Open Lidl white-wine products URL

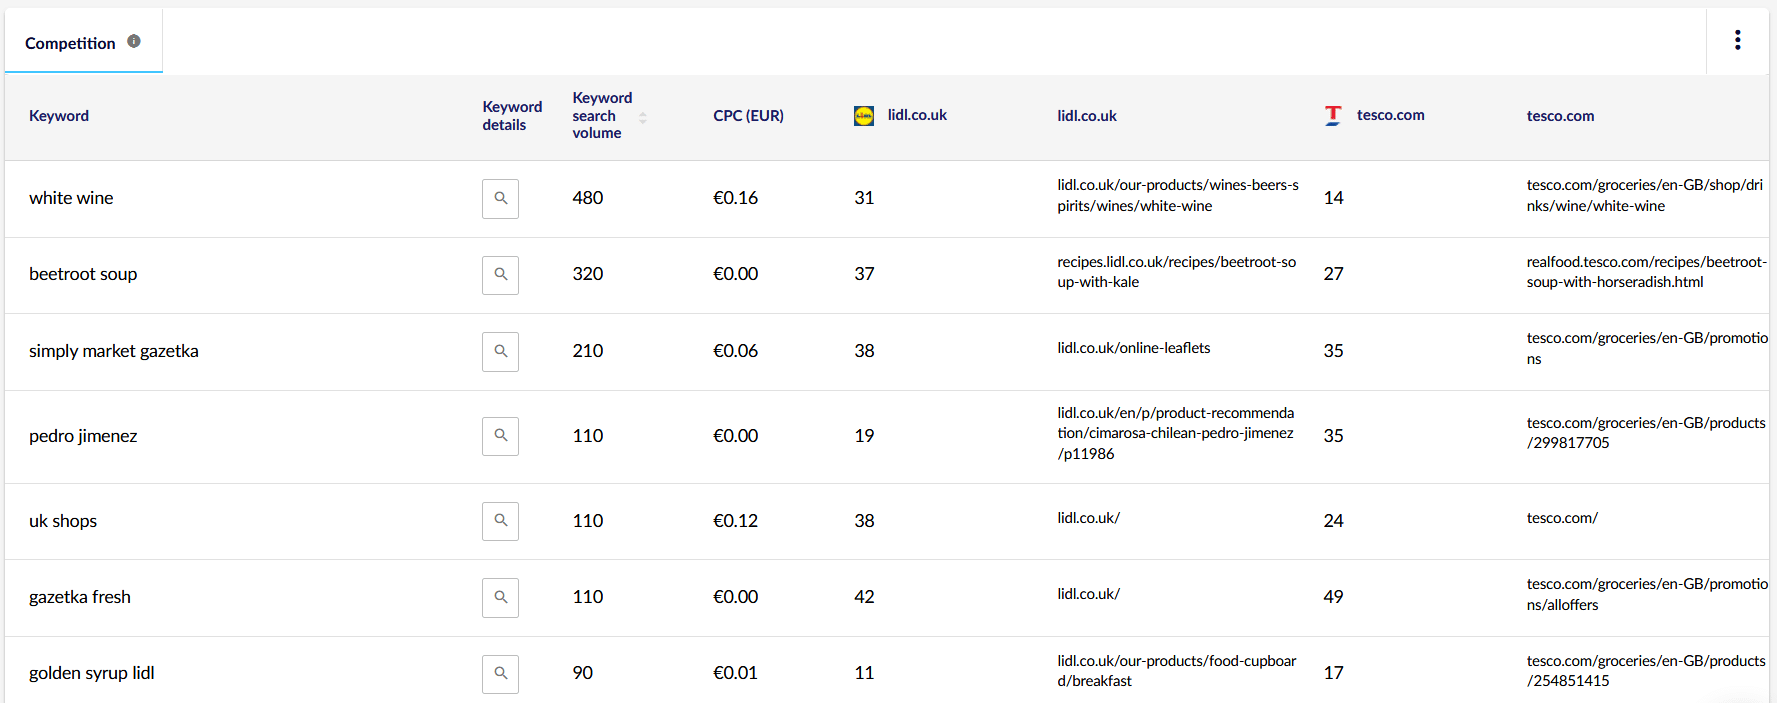click(1178, 196)
